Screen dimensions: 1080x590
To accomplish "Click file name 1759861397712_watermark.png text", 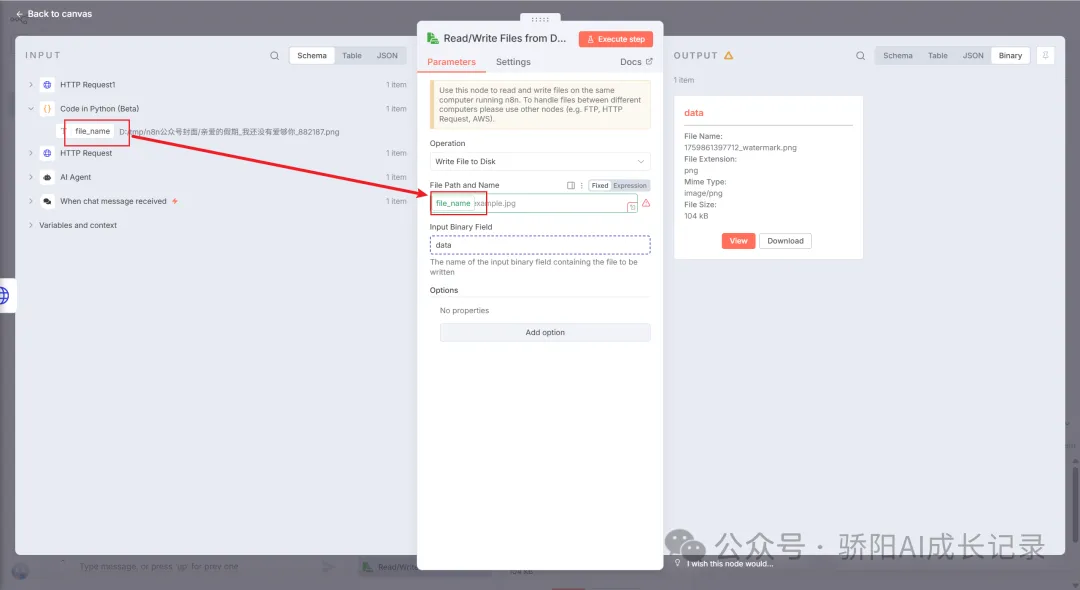I will point(740,147).
